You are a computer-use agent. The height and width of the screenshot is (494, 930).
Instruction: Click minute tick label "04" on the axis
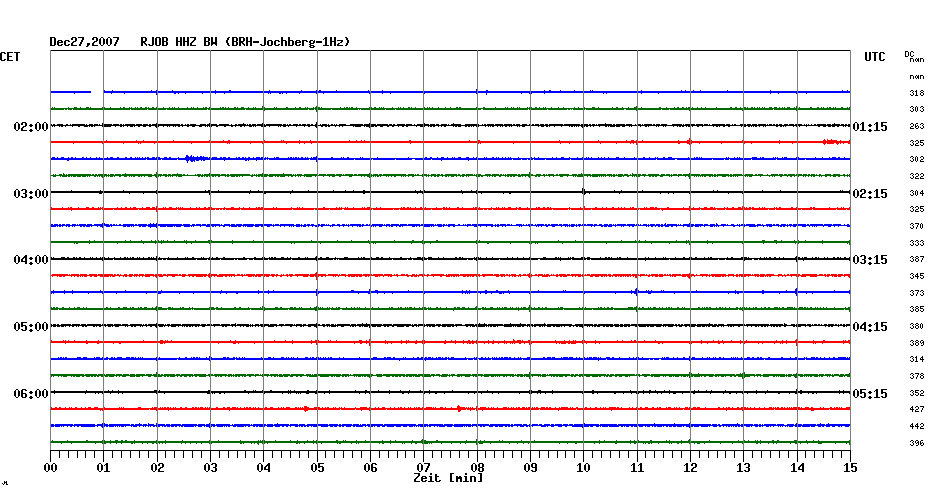pos(263,468)
